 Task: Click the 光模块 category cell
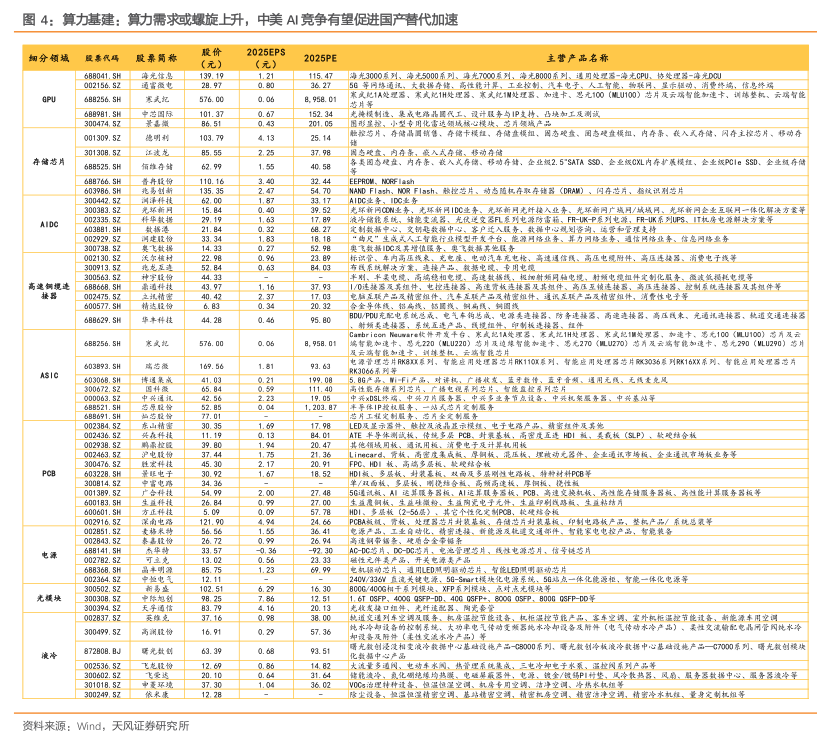pos(49,598)
